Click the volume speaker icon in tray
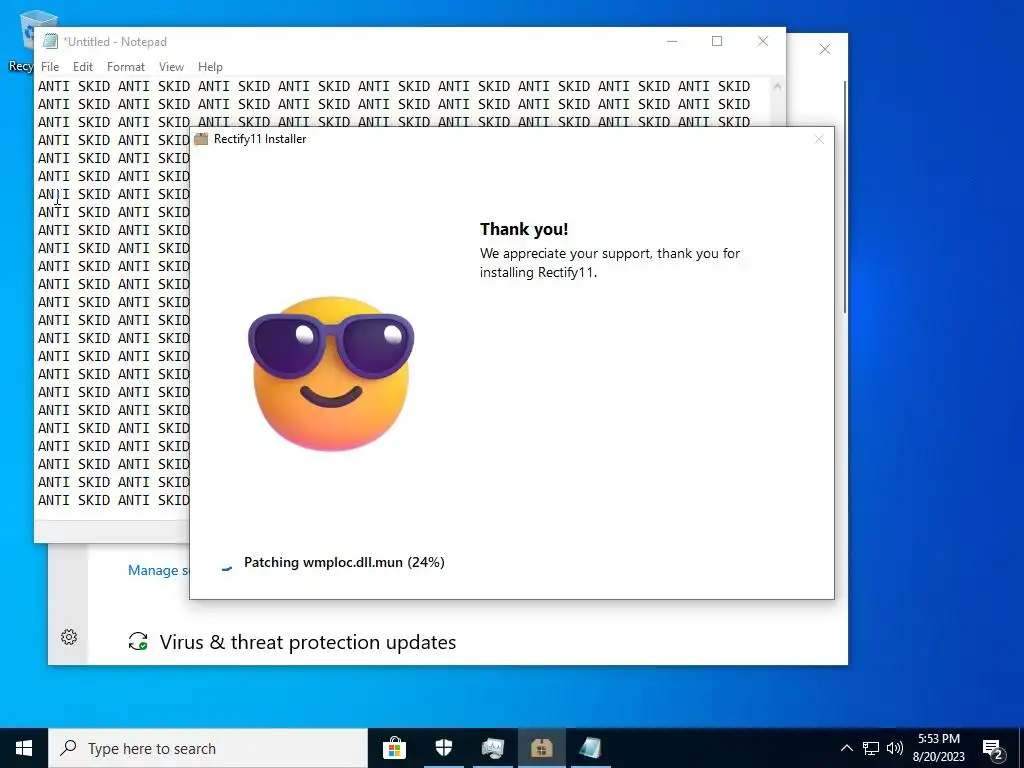 click(895, 748)
